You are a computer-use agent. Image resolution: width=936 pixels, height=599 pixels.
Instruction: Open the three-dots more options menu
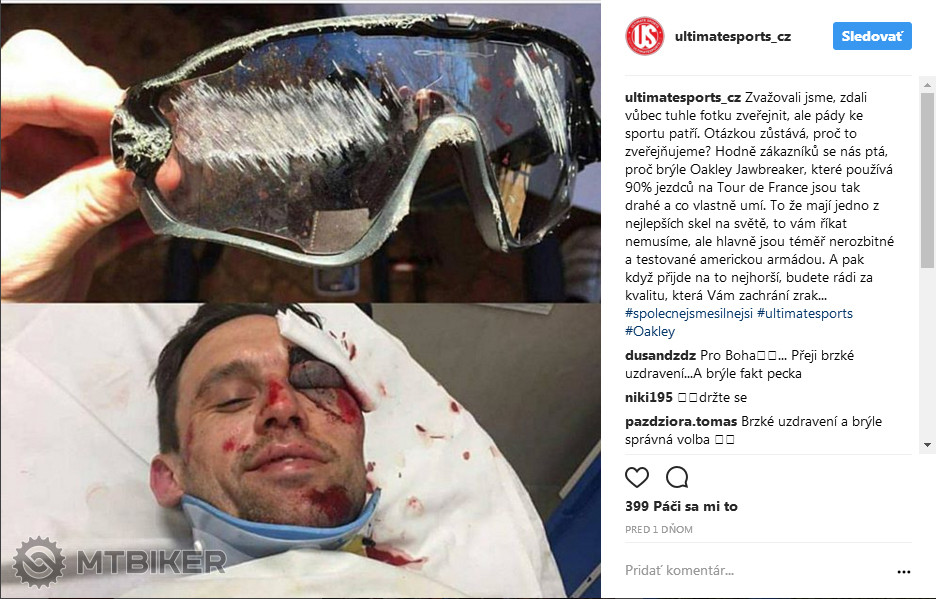[x=904, y=572]
